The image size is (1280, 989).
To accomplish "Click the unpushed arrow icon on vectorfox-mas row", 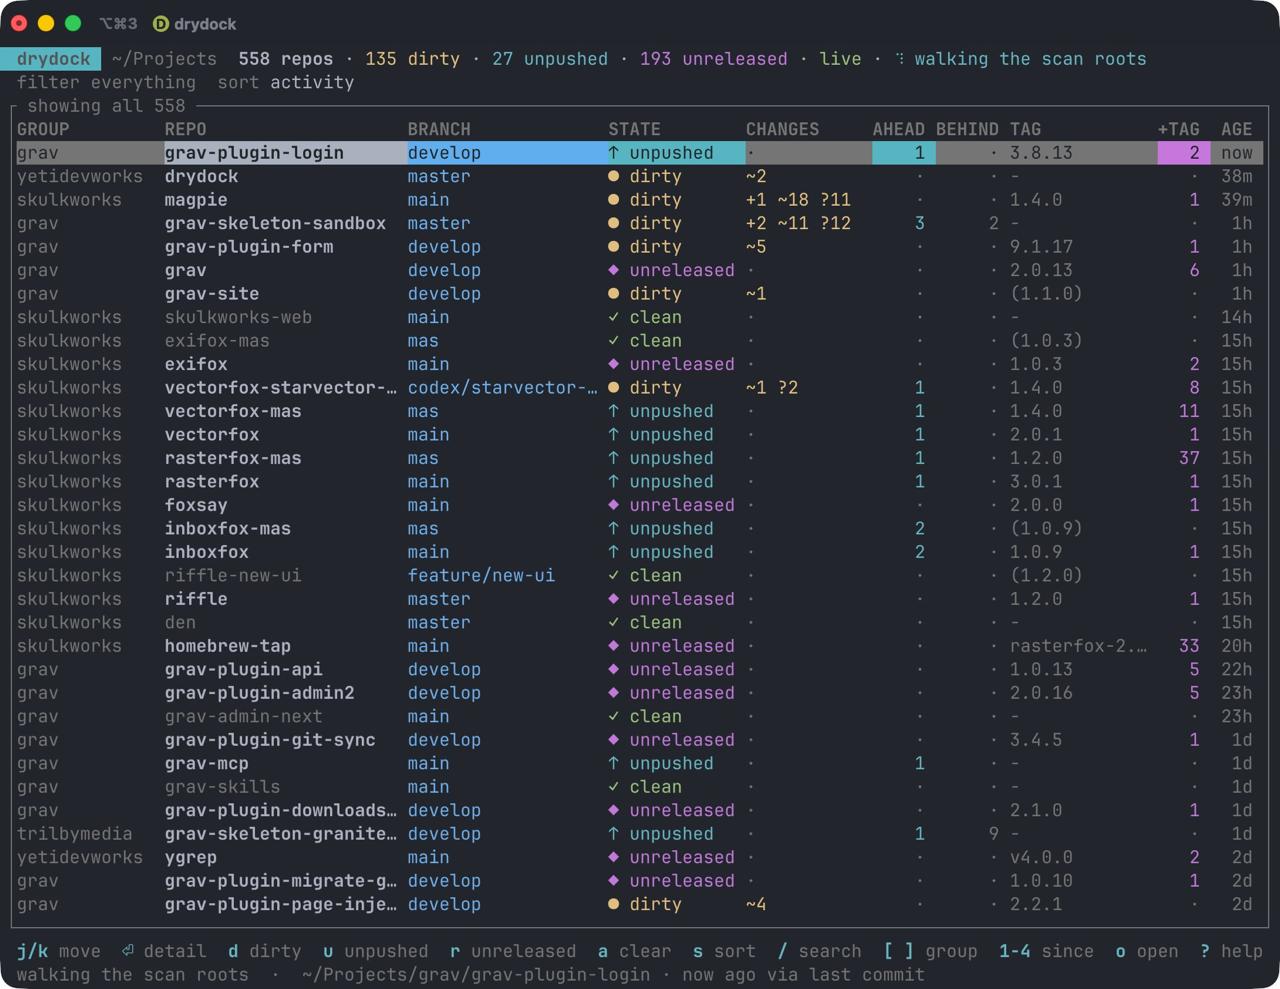I will (x=614, y=411).
